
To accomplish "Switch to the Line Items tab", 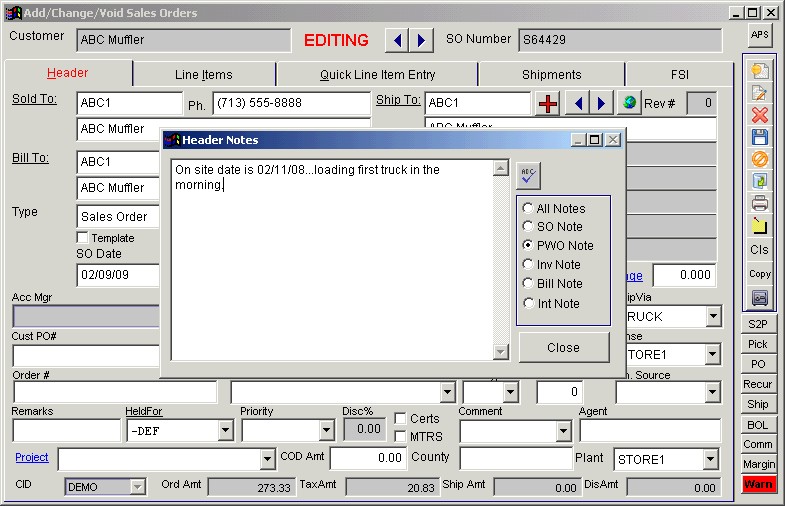I will (203, 75).
